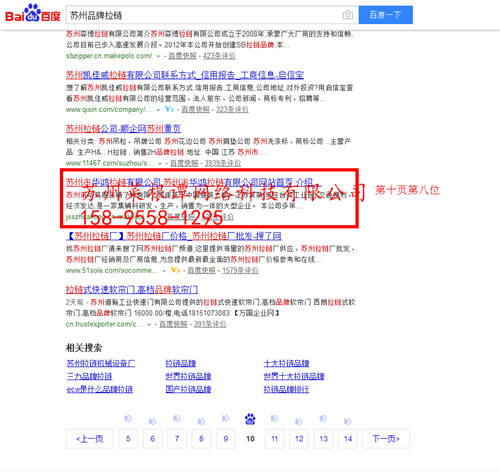This screenshot has width=500, height=472.
Task: Search related term 世界十大拉链品牌
Action: tap(294, 376)
